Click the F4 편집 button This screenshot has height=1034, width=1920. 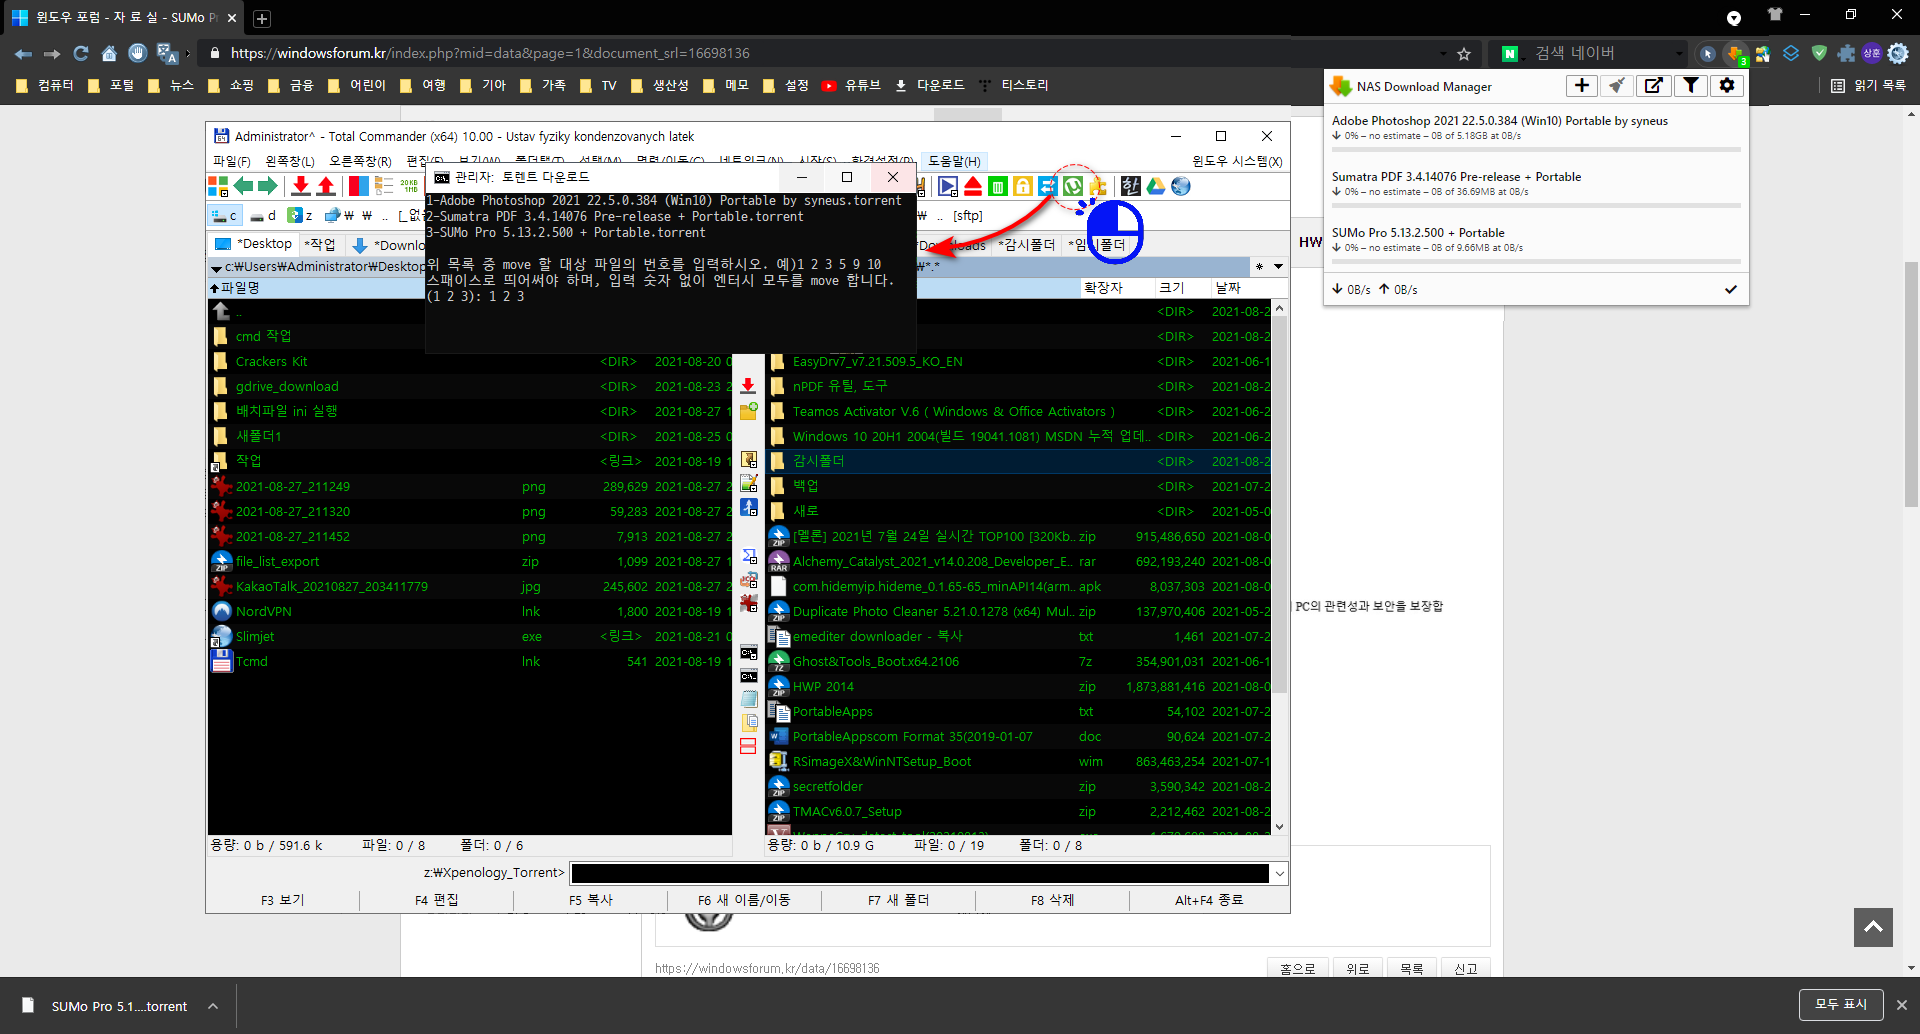coord(437,900)
